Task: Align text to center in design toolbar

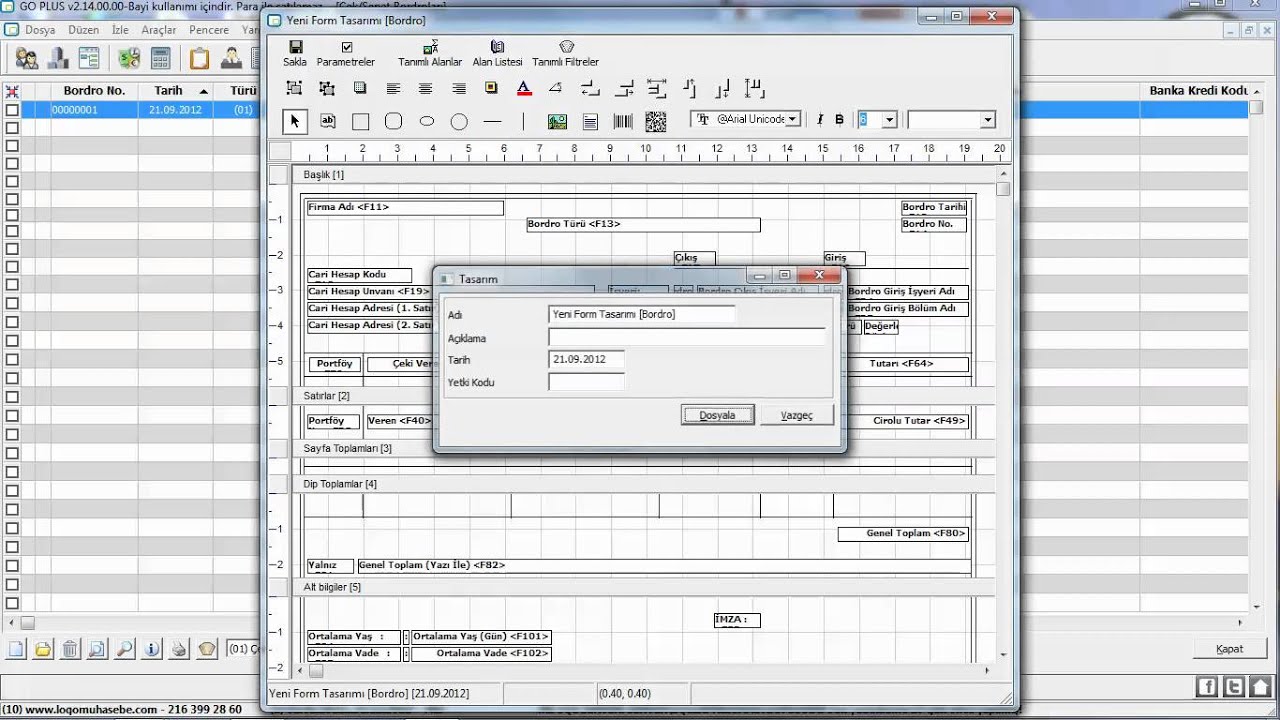Action: [426, 88]
